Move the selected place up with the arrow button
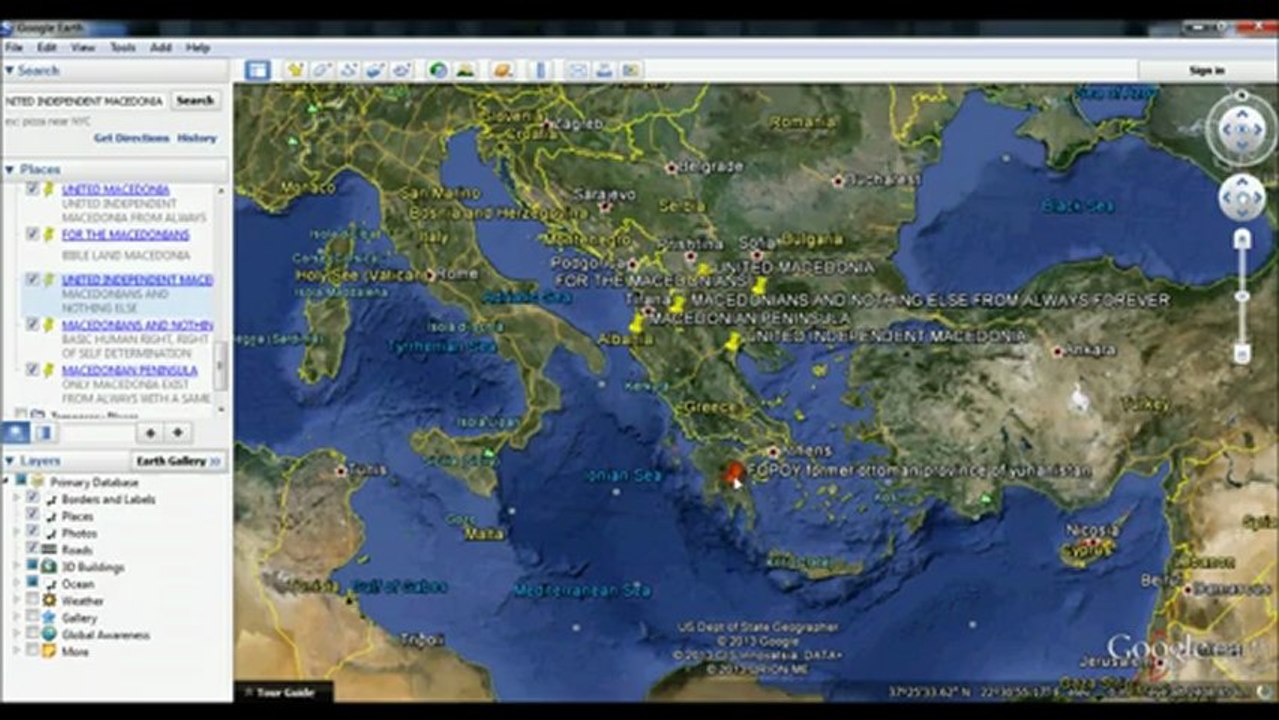Image resolution: width=1279 pixels, height=720 pixels. (150, 433)
